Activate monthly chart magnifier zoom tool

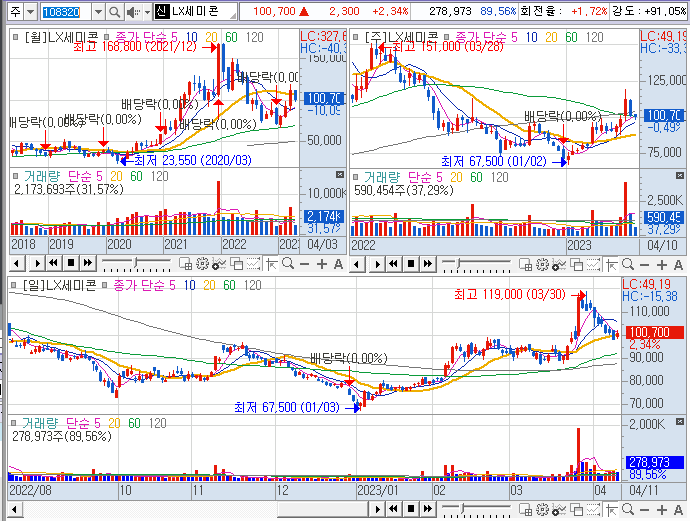tap(288, 264)
